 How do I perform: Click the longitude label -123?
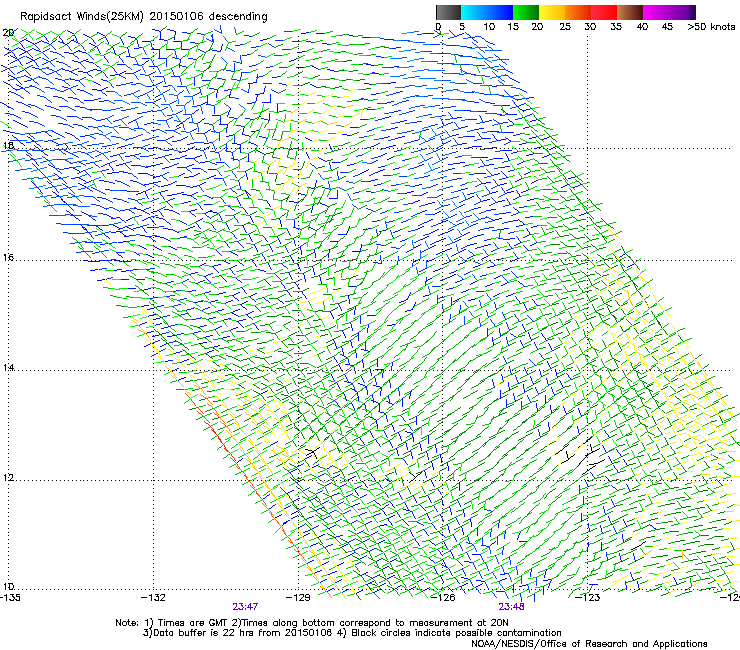point(588,598)
